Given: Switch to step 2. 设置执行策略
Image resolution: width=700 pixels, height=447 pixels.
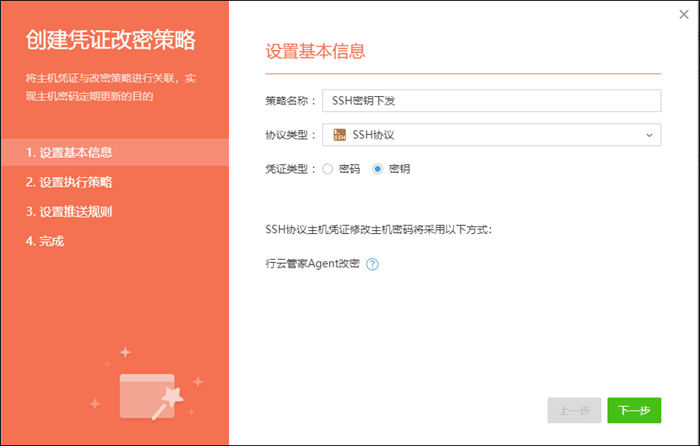Looking at the screenshot, I should [70, 182].
